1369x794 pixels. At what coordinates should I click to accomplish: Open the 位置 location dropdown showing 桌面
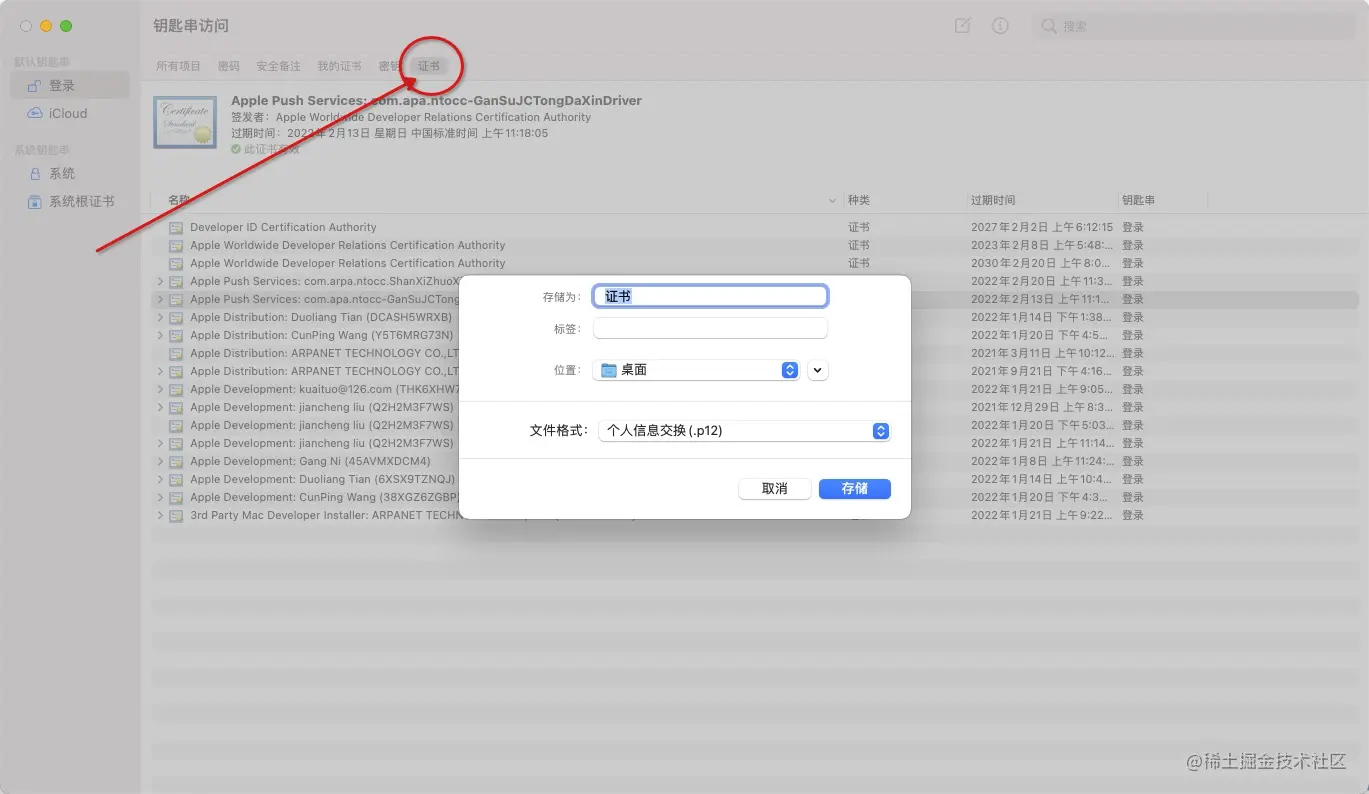pos(696,370)
